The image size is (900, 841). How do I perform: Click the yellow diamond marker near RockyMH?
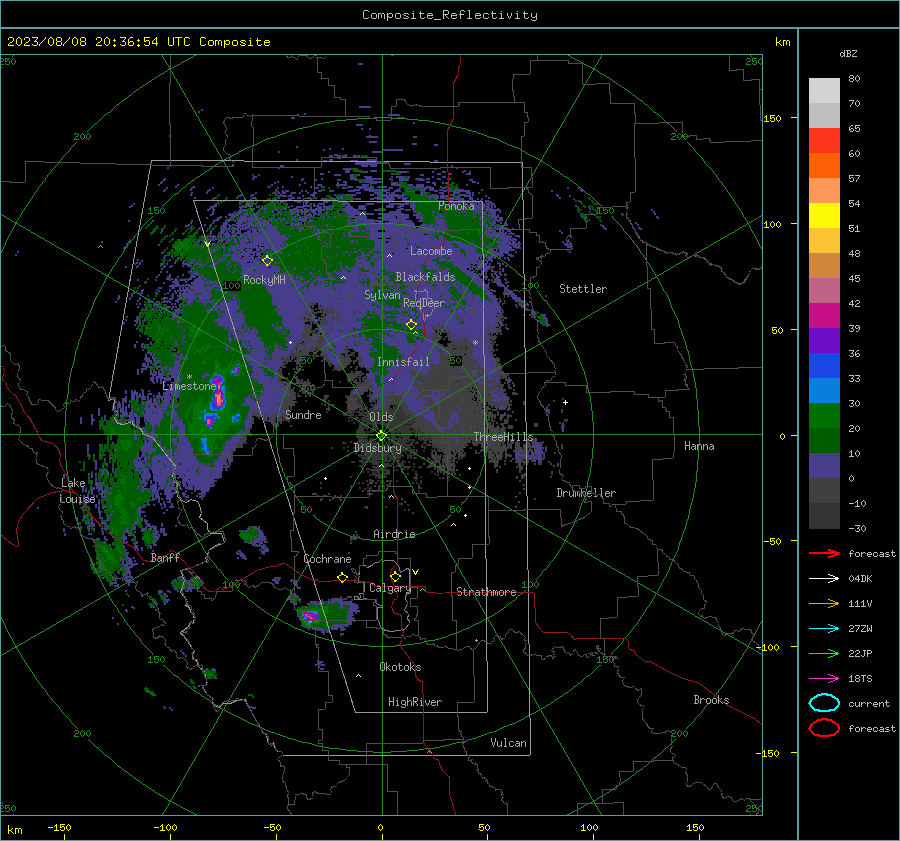(x=267, y=261)
